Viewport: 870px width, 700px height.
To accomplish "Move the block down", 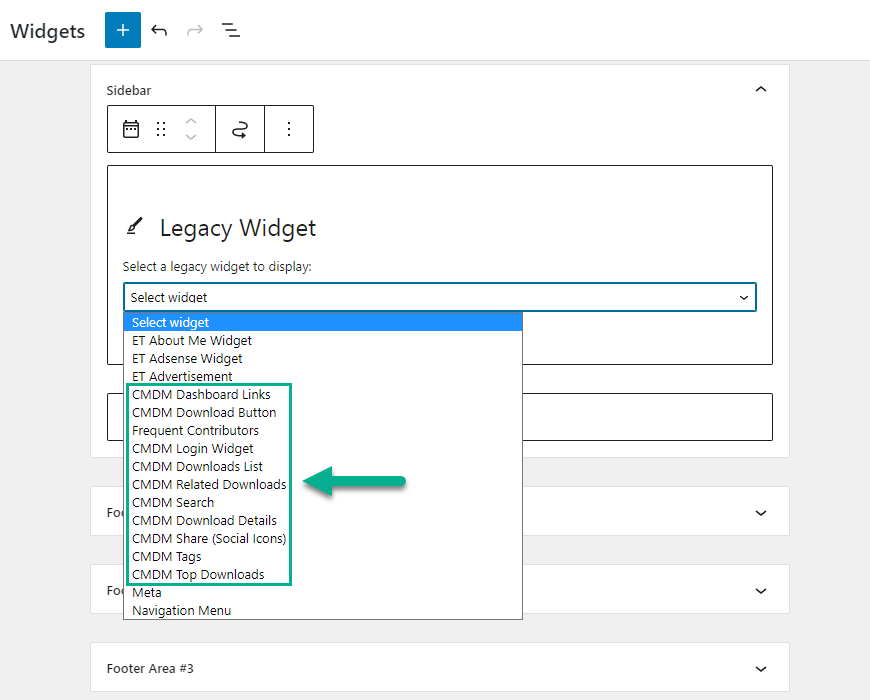I will (191, 137).
